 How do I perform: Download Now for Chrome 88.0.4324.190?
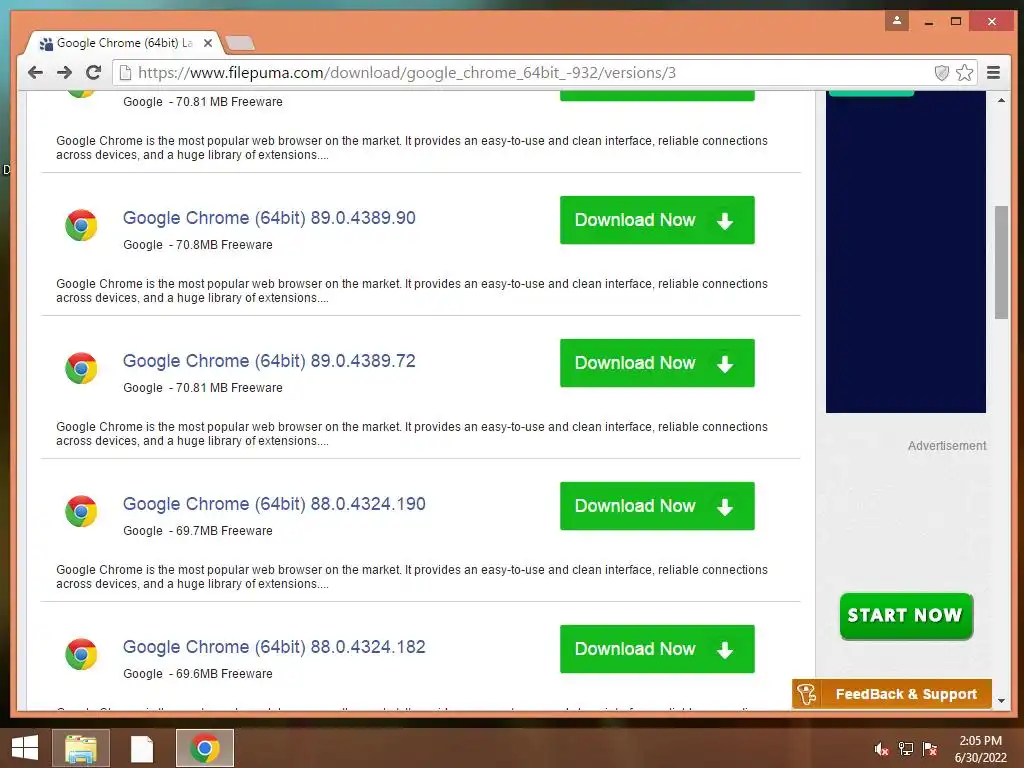coord(657,506)
